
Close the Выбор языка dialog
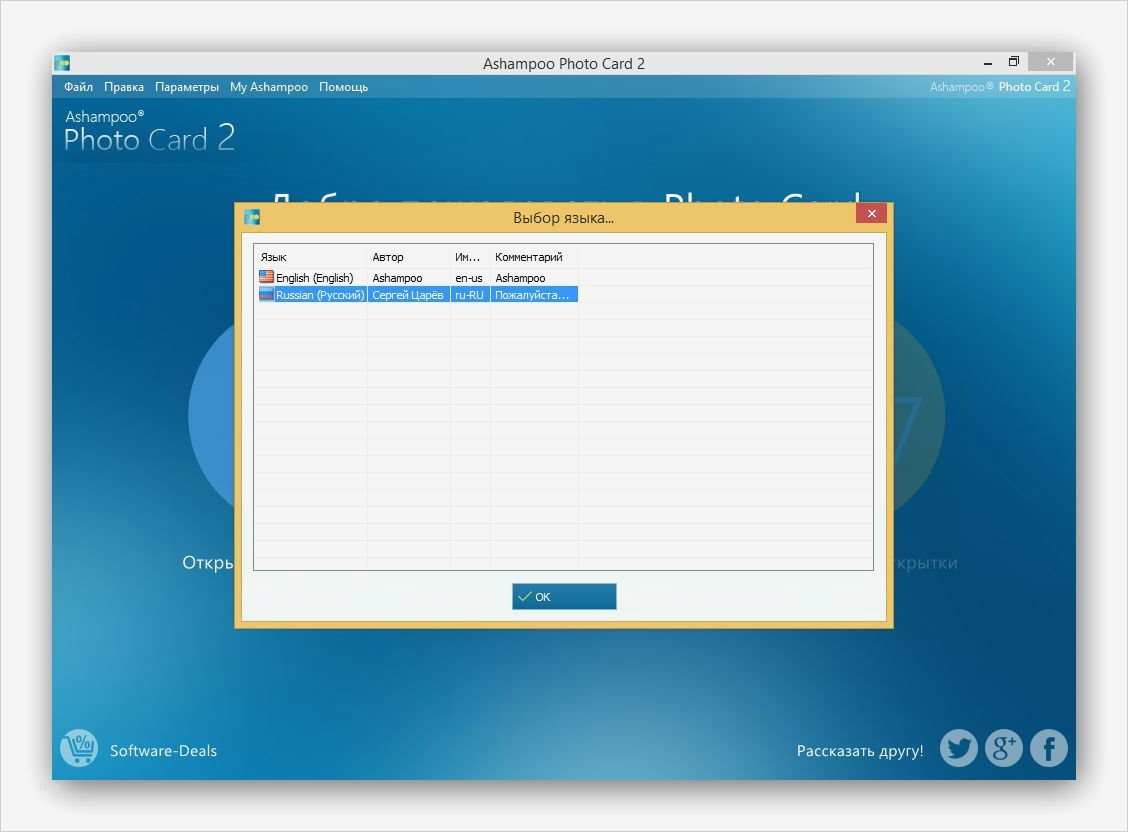click(x=871, y=214)
